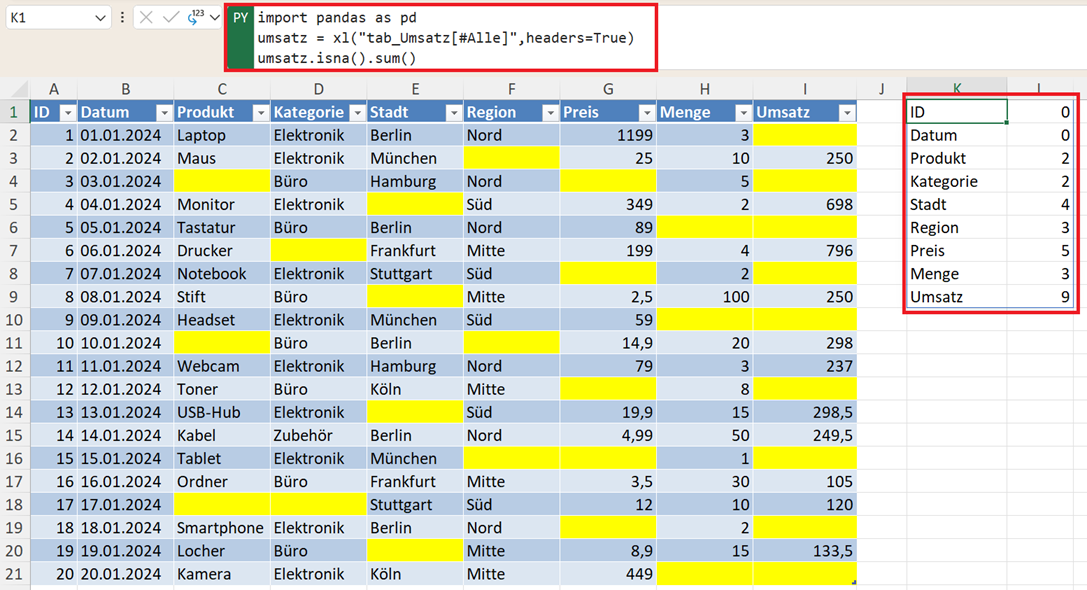
Task: Click the cell containing Smartphone
Action: click(x=222, y=528)
